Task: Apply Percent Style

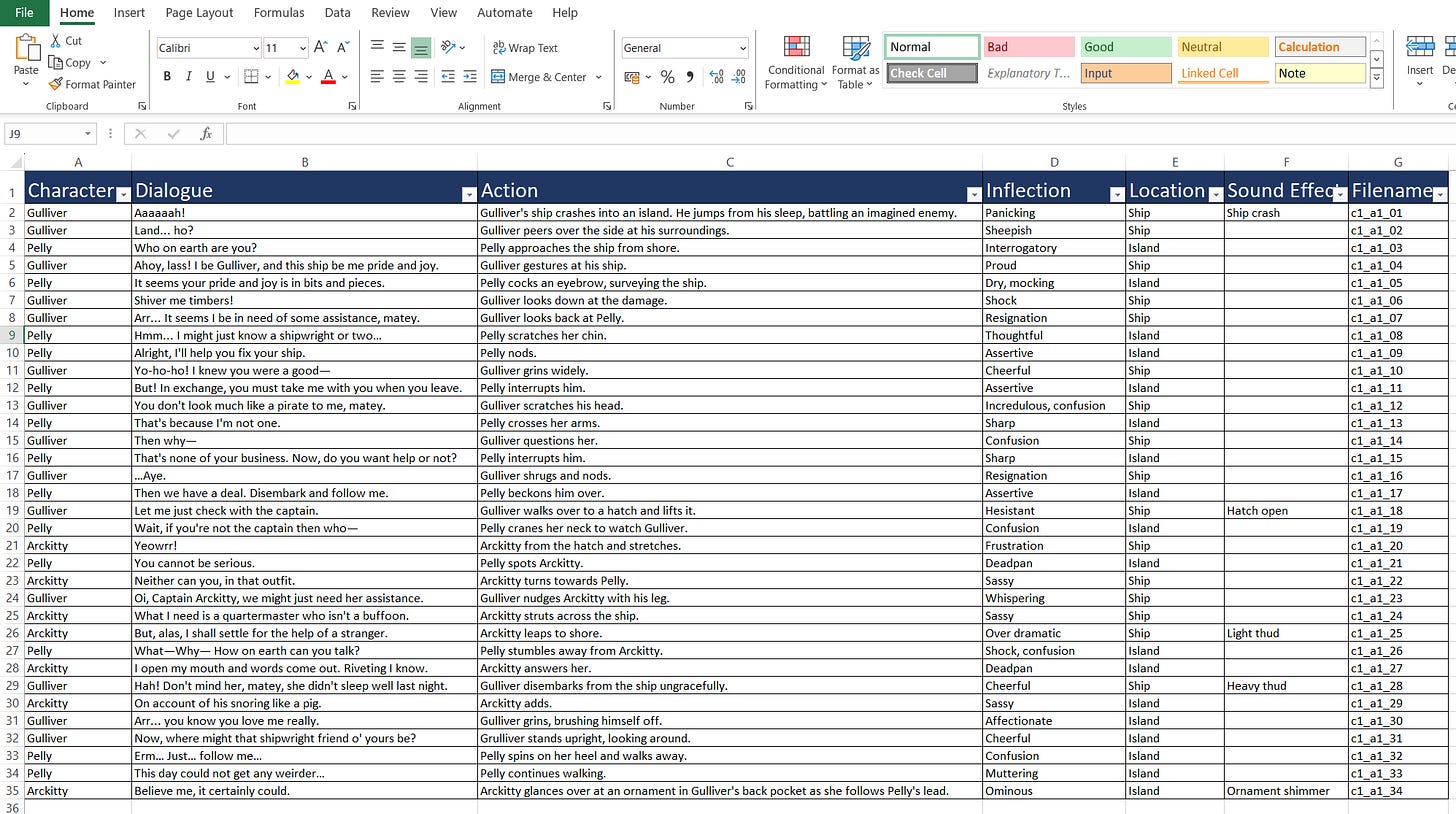Action: (667, 77)
